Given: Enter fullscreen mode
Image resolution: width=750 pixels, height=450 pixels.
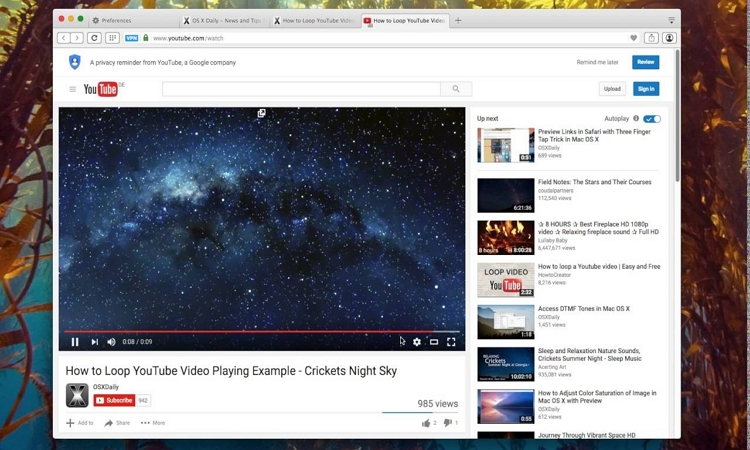Looking at the screenshot, I should click(451, 342).
